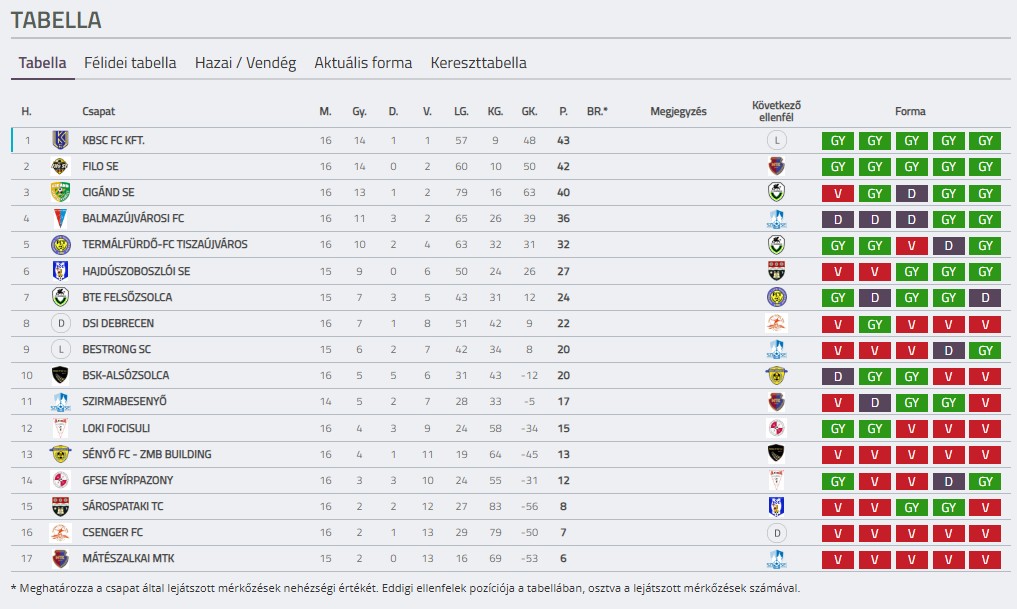Click next opponent icon in KBSC row
Viewport: 1017px width, 609px height.
click(x=776, y=140)
